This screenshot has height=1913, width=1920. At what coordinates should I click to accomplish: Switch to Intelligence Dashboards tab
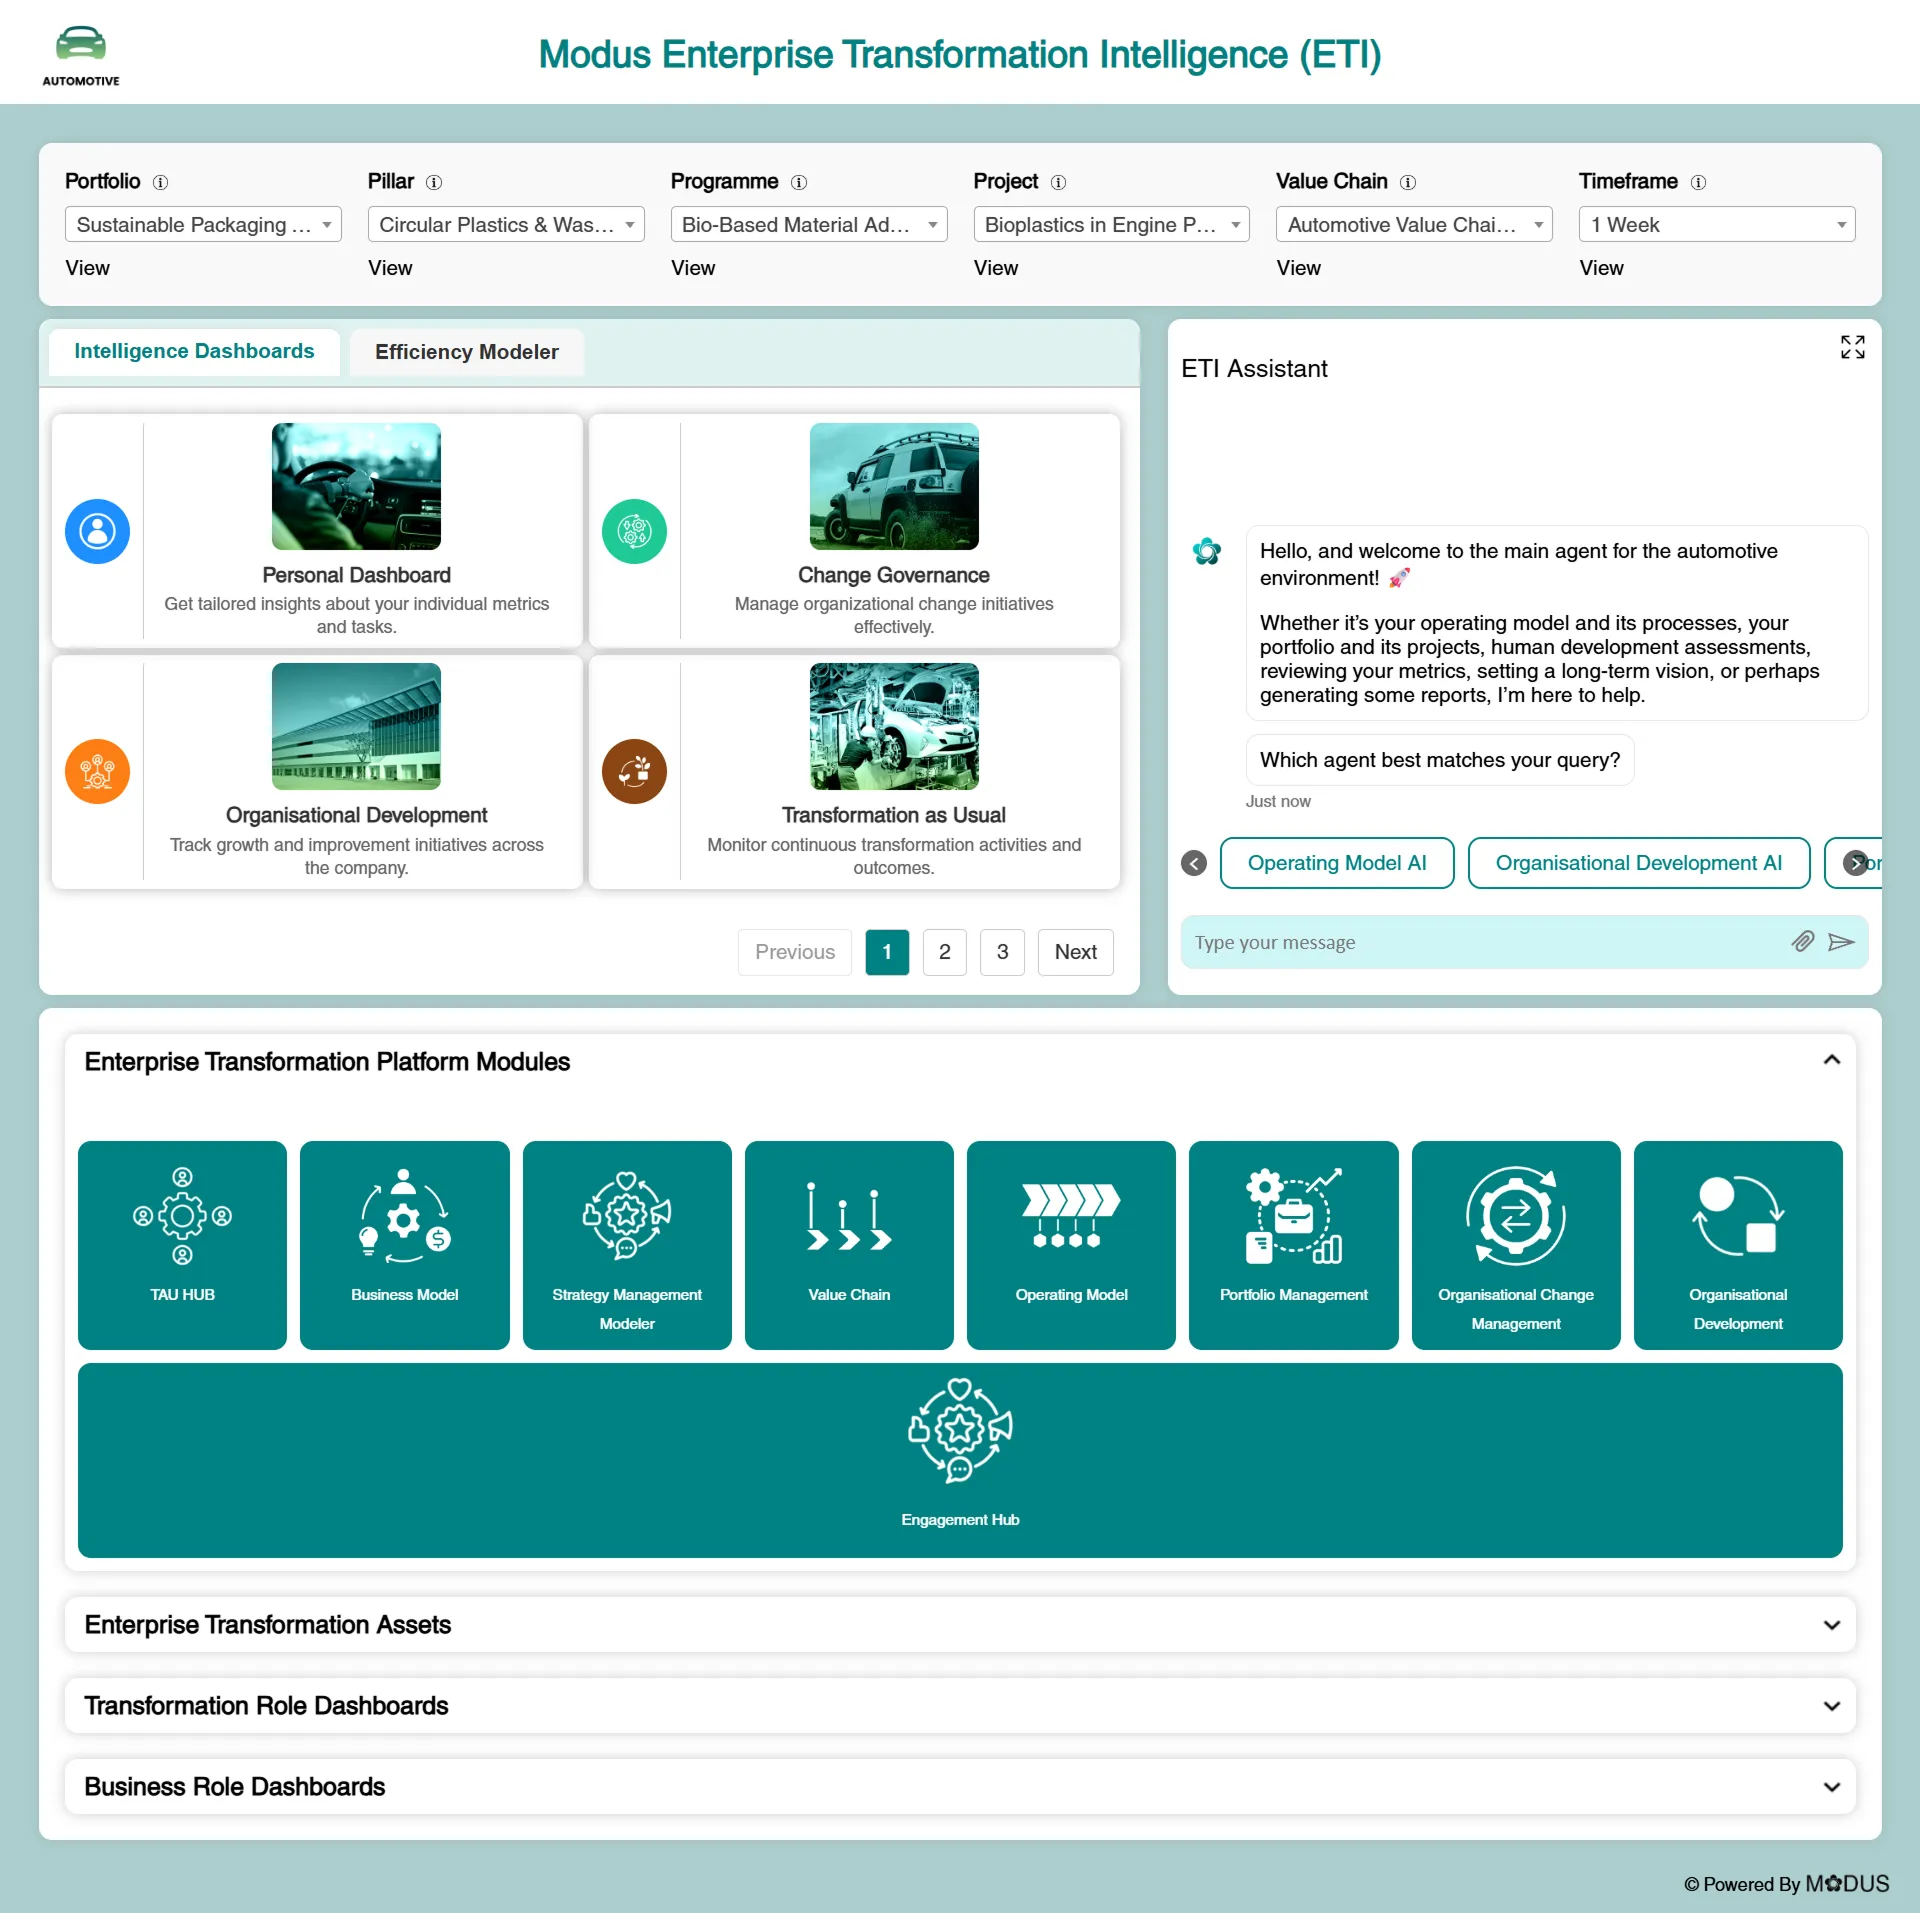(194, 351)
